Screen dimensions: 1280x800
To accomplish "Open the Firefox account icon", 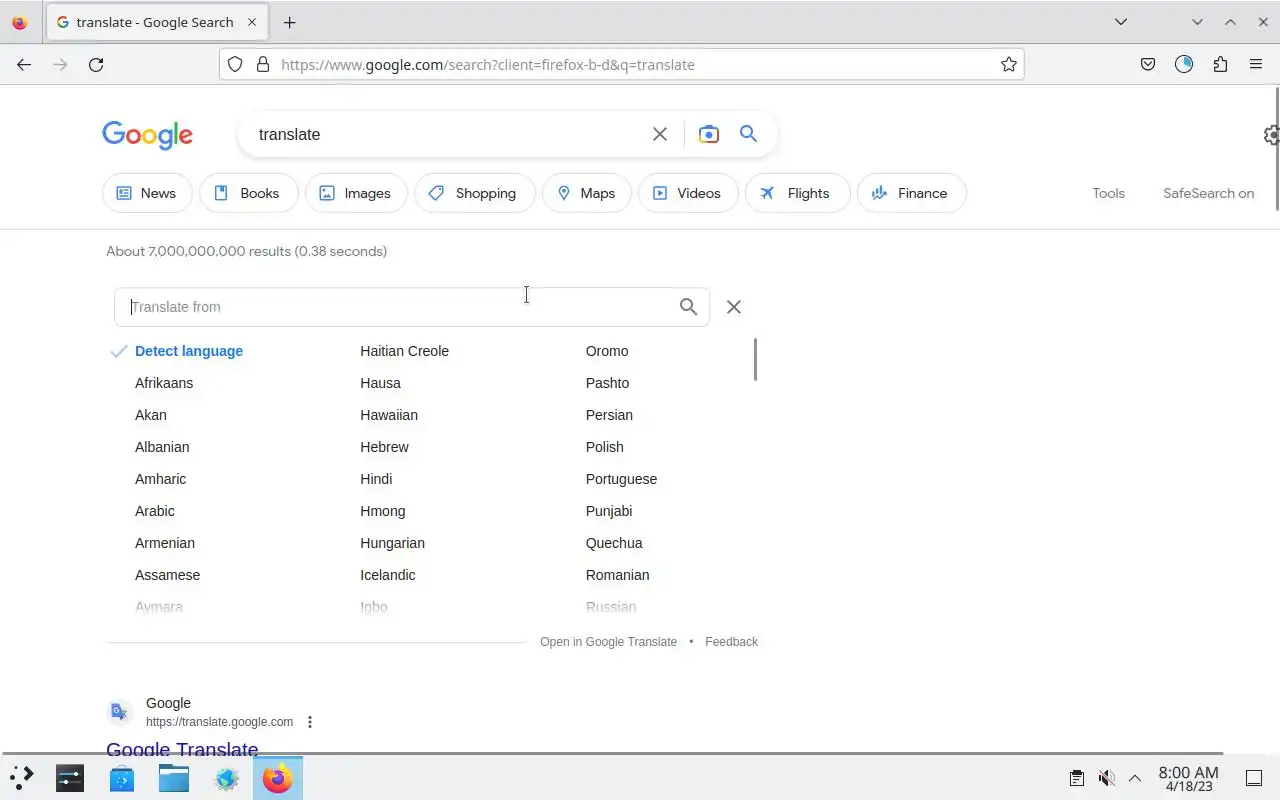I will point(1184,64).
